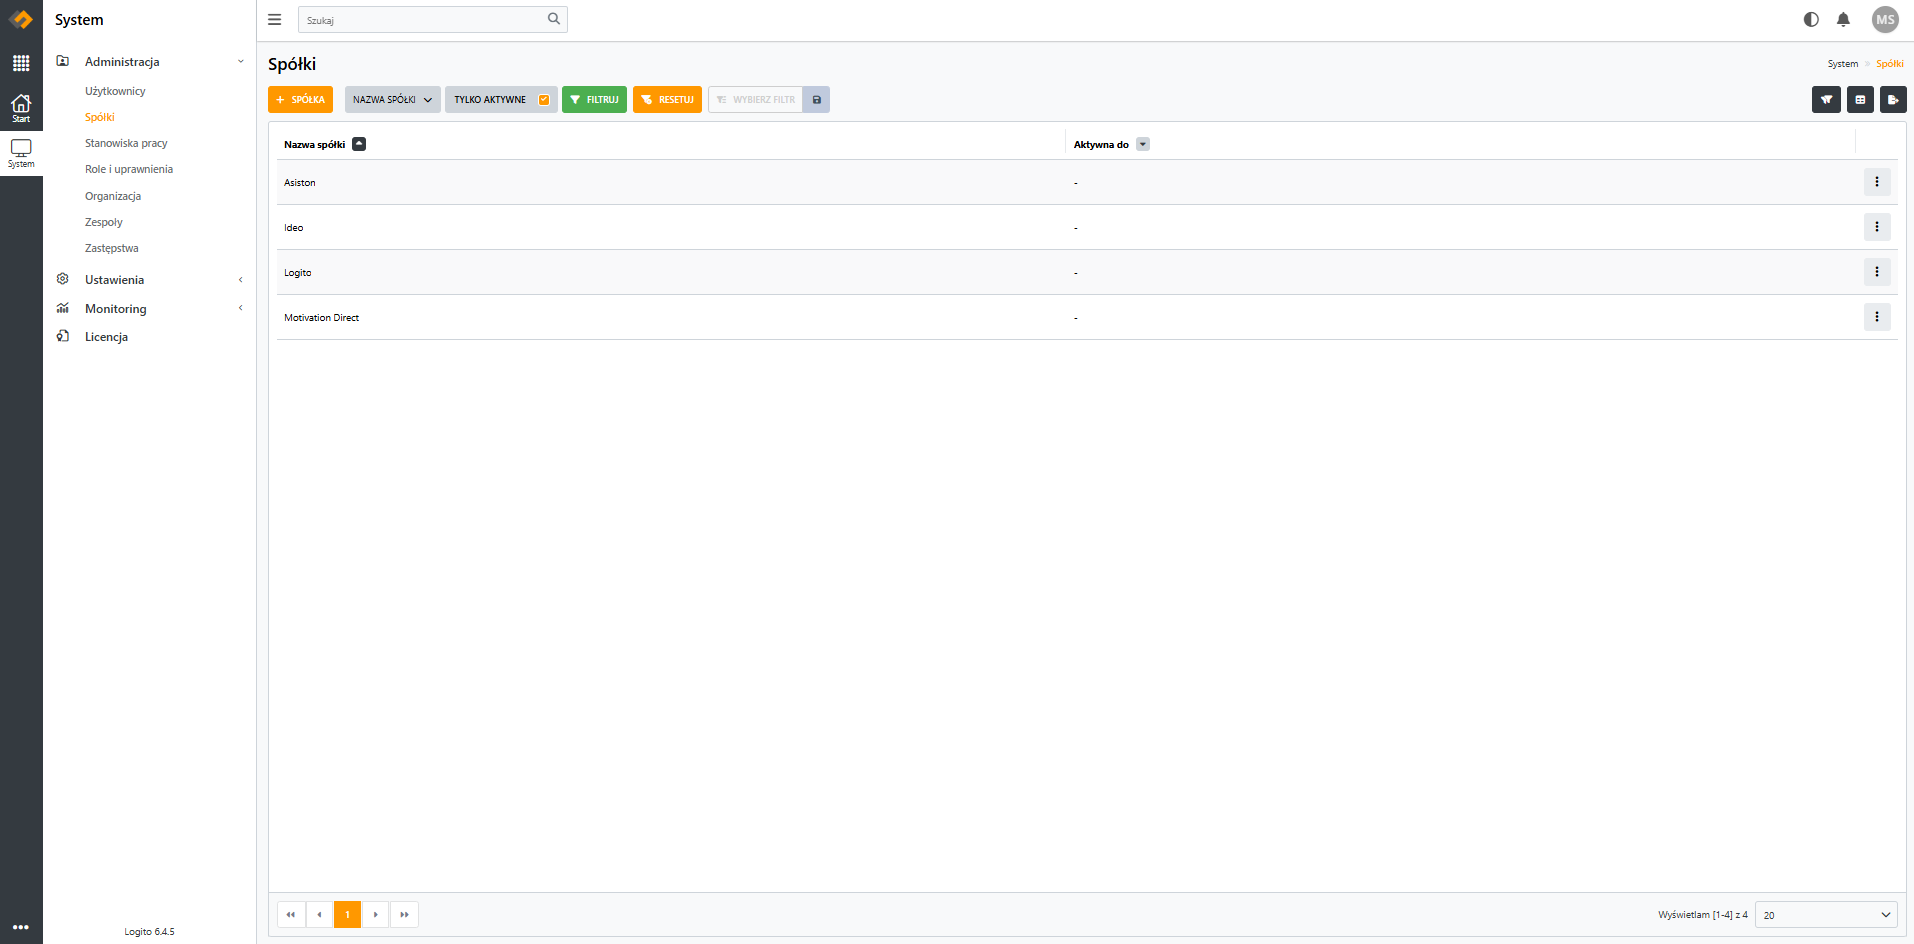Click the green Filtruj button
The height and width of the screenshot is (944, 1914).
coord(594,99)
